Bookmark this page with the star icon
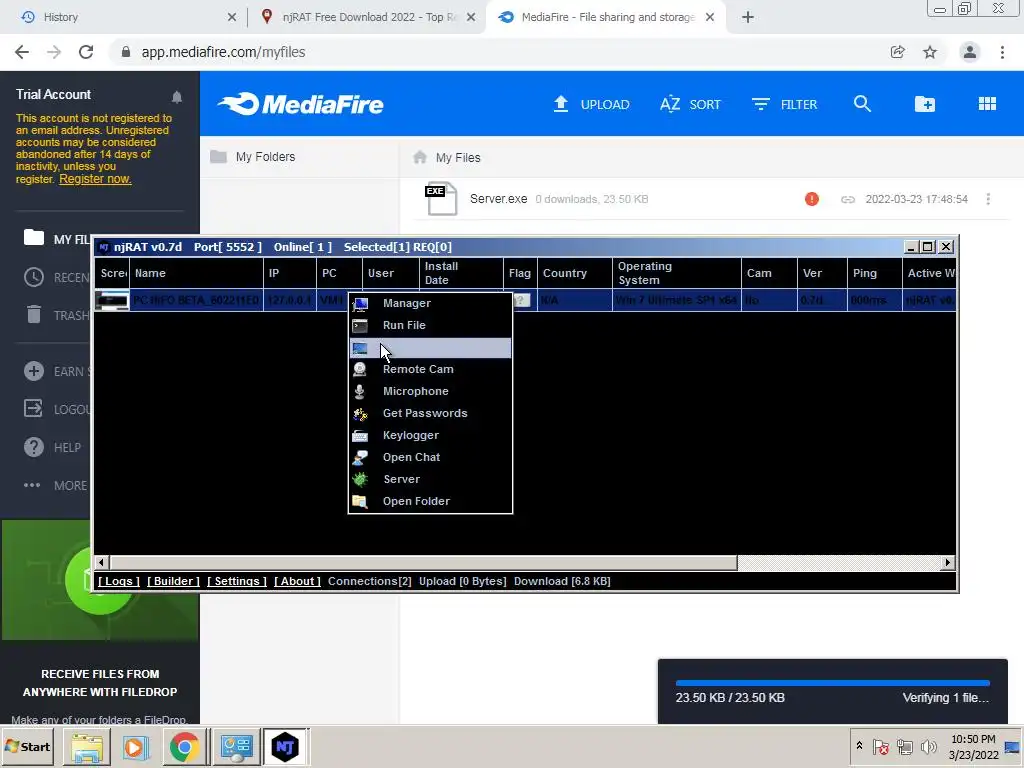This screenshot has width=1024, height=768. tap(930, 52)
